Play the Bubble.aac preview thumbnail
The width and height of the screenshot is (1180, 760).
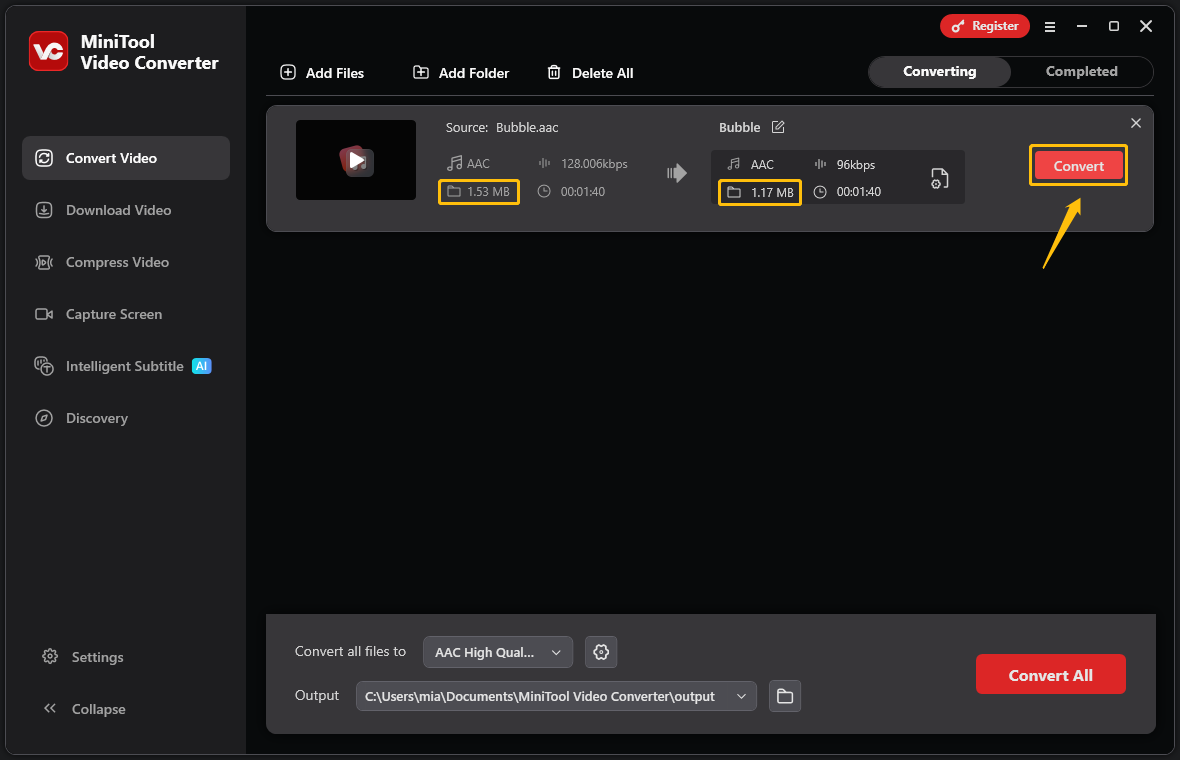coord(356,160)
